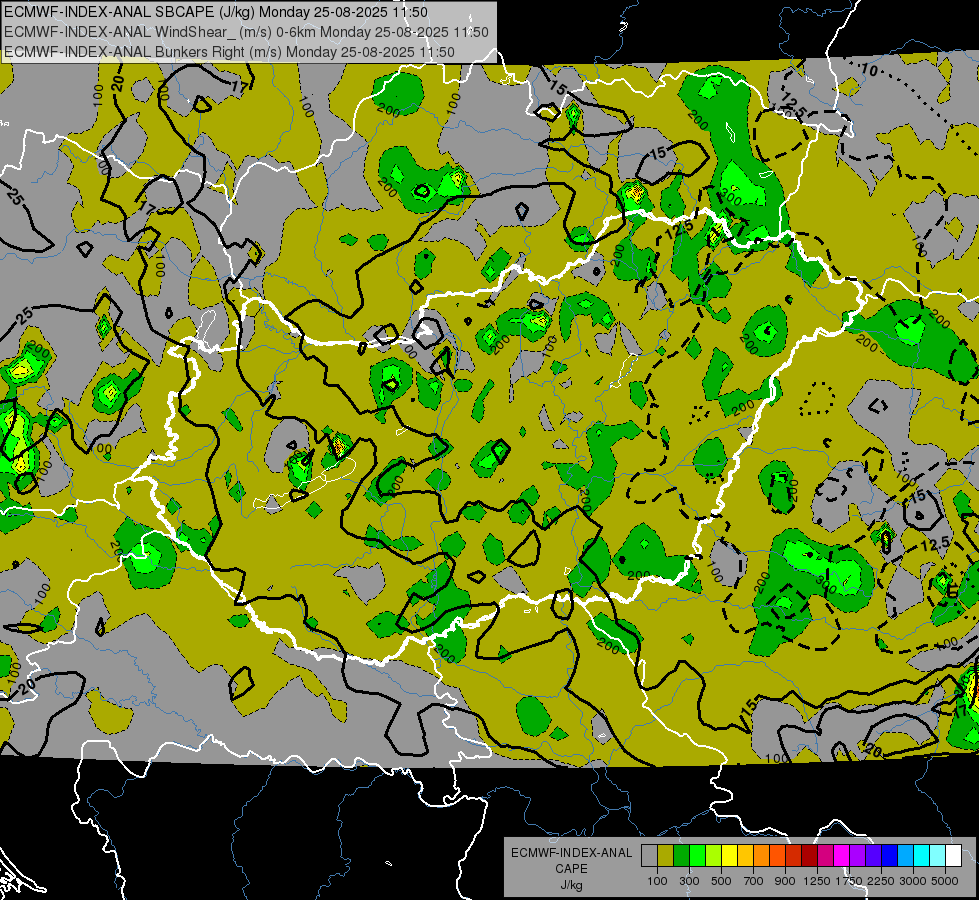Click the crimson-pink legend swatch
Screen dimensions: 979x900
pyautogui.click(x=825, y=856)
